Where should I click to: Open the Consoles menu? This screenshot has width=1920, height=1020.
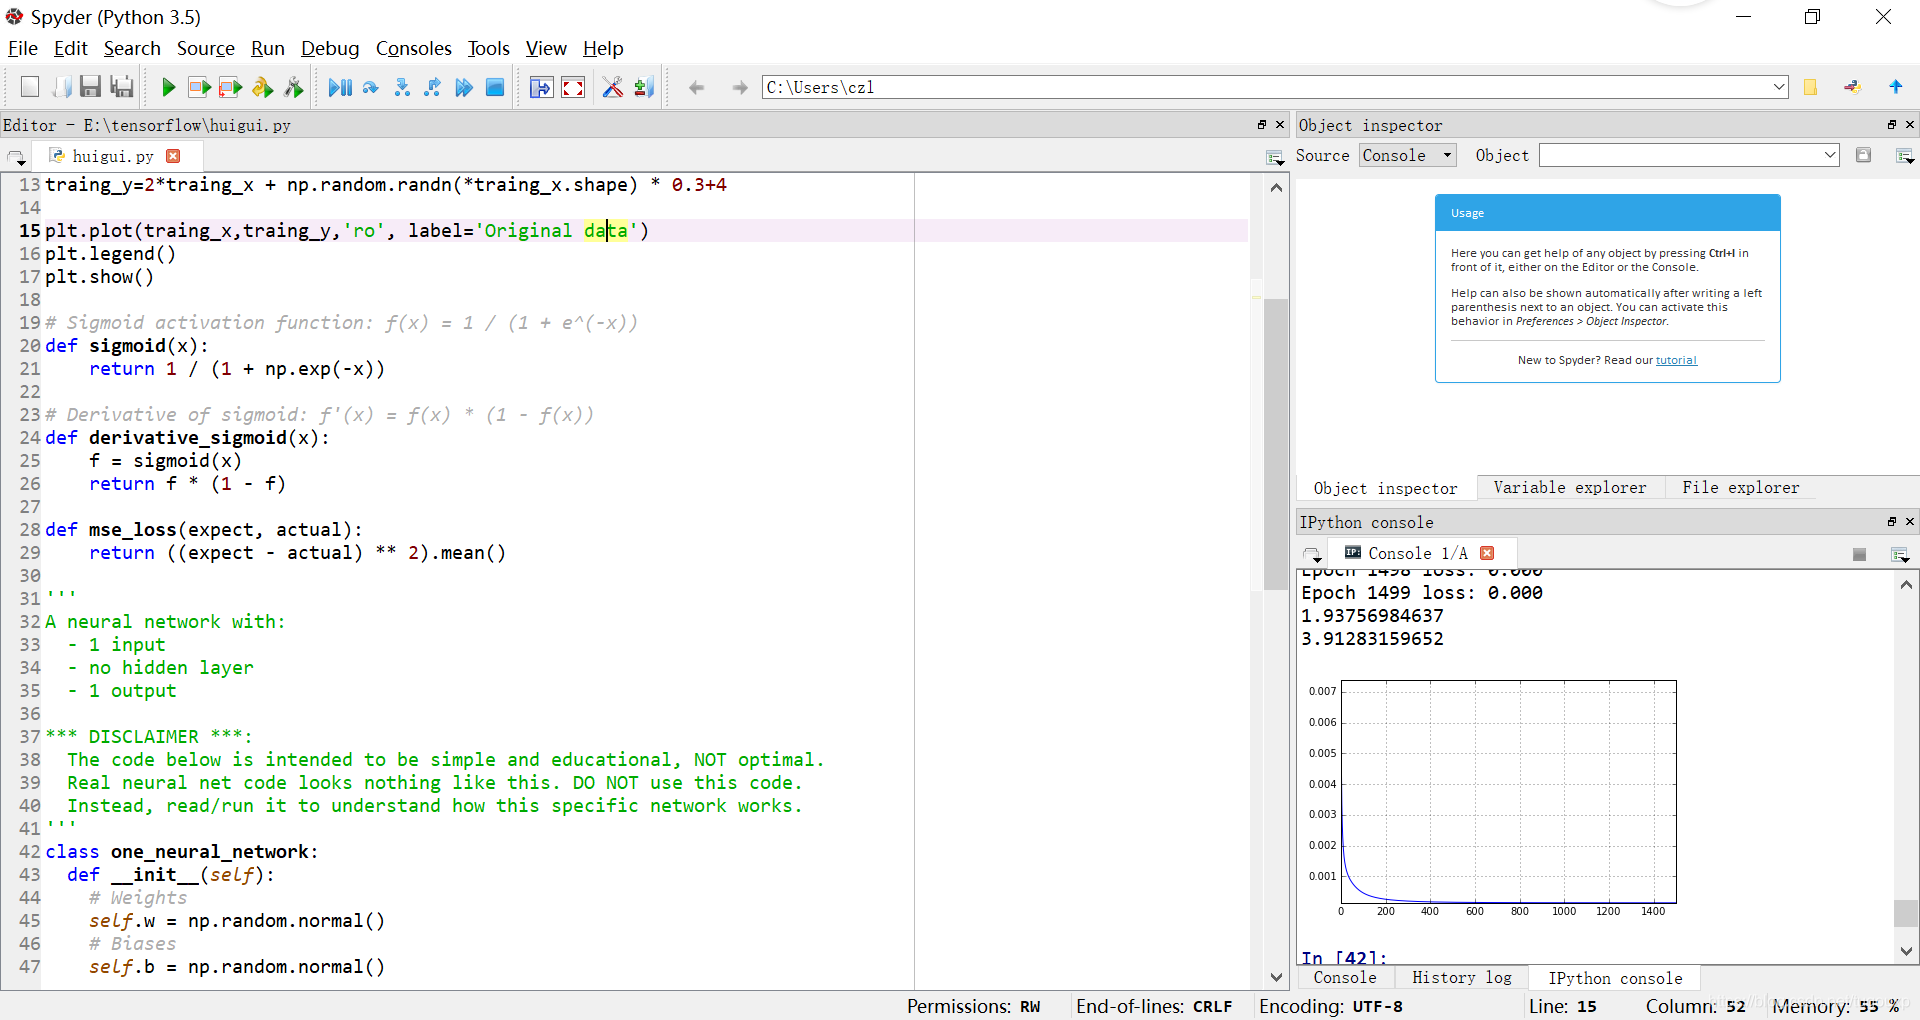coord(414,48)
